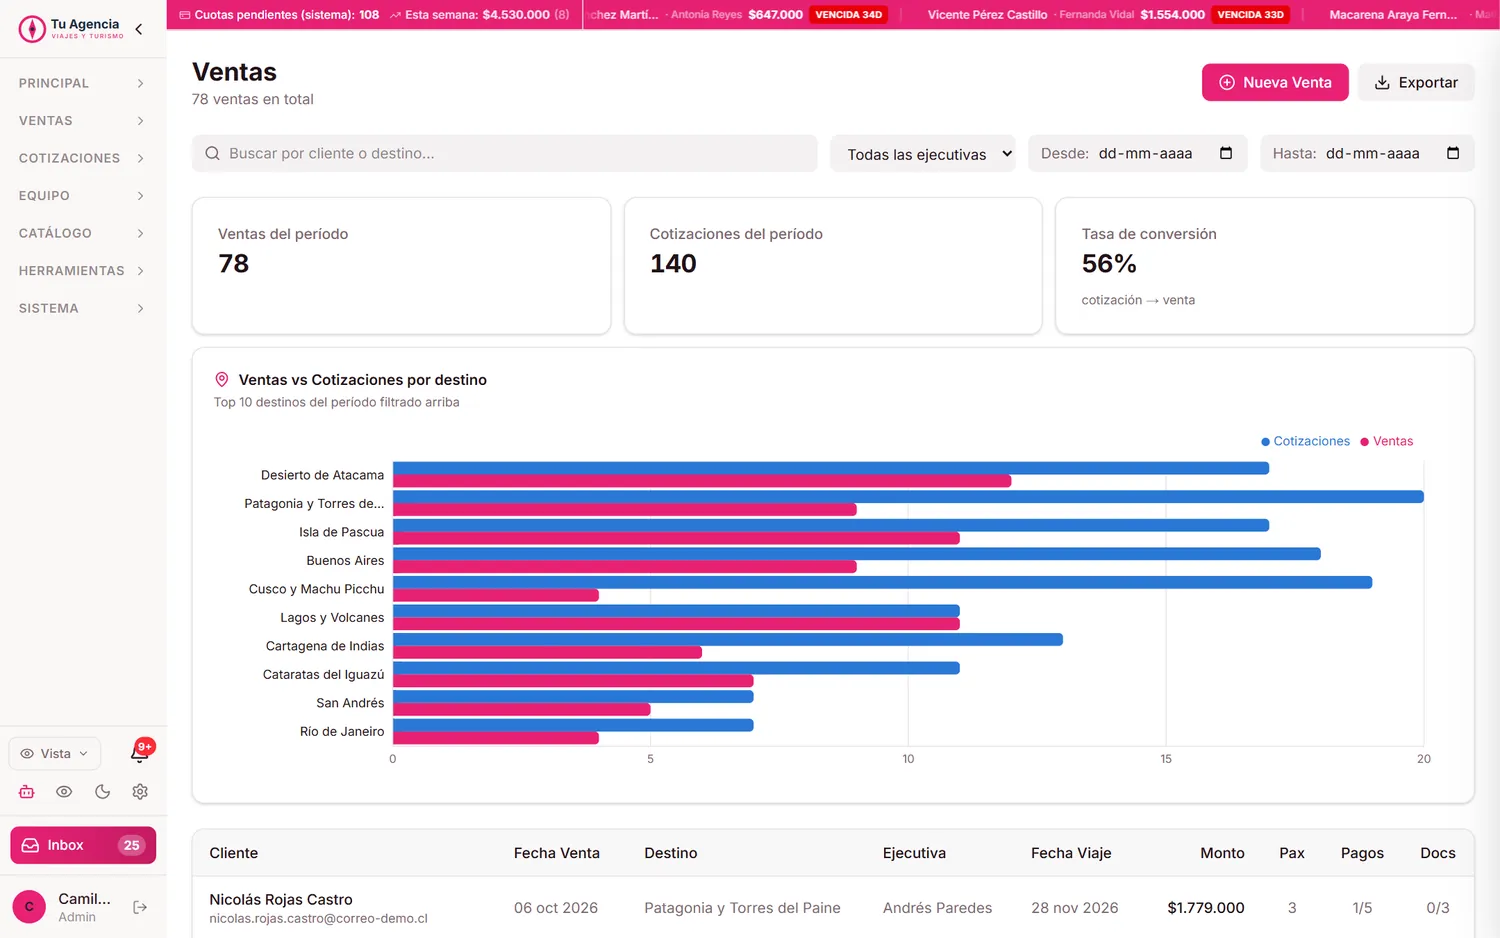The width and height of the screenshot is (1500, 938).
Task: Click the card icon beside Cuotas pendientes
Action: 184,15
